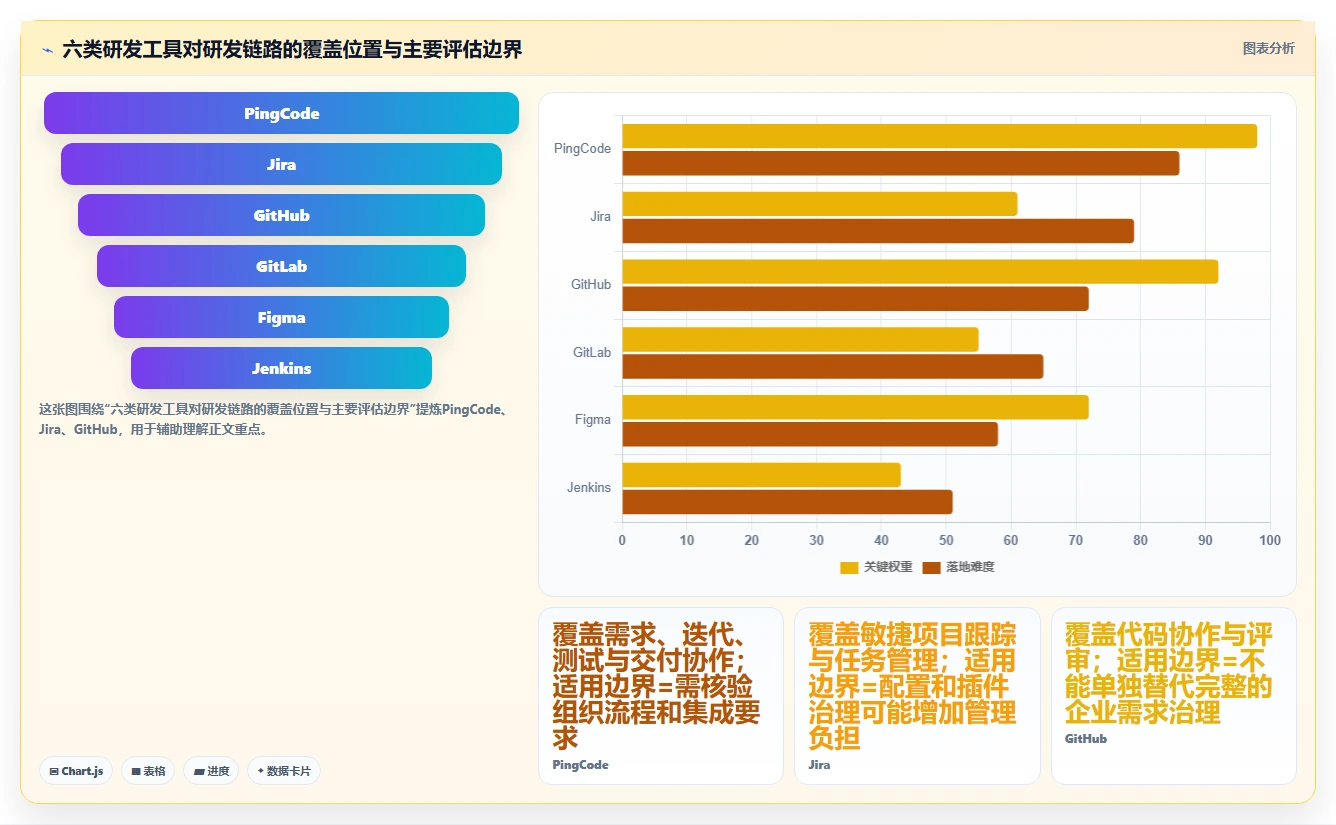Select the Jenkins funnel bar
Screen dimensions: 1336x825
click(x=281, y=368)
